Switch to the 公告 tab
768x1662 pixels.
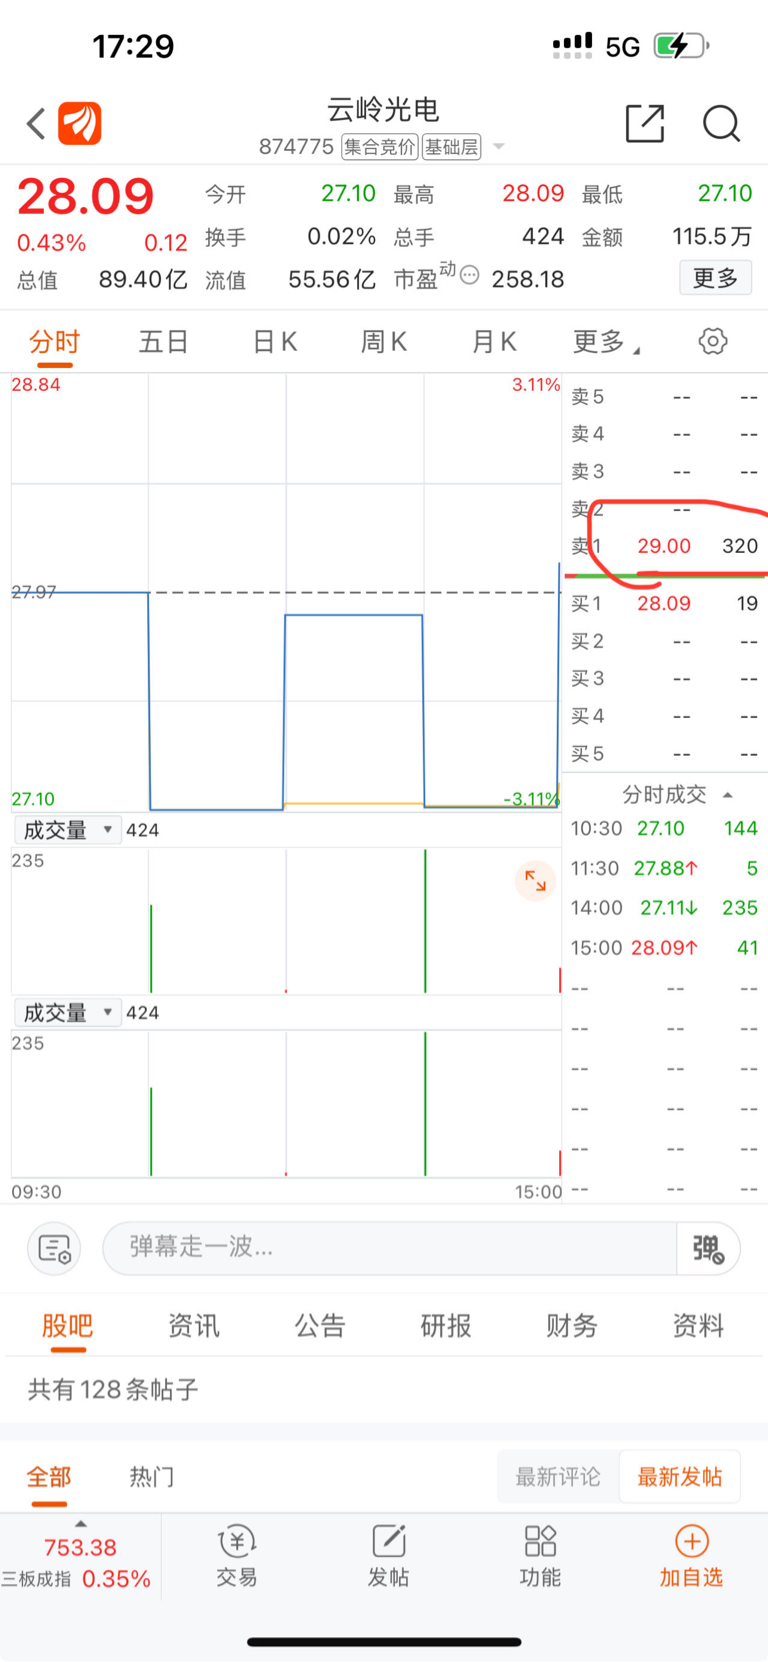point(320,1326)
